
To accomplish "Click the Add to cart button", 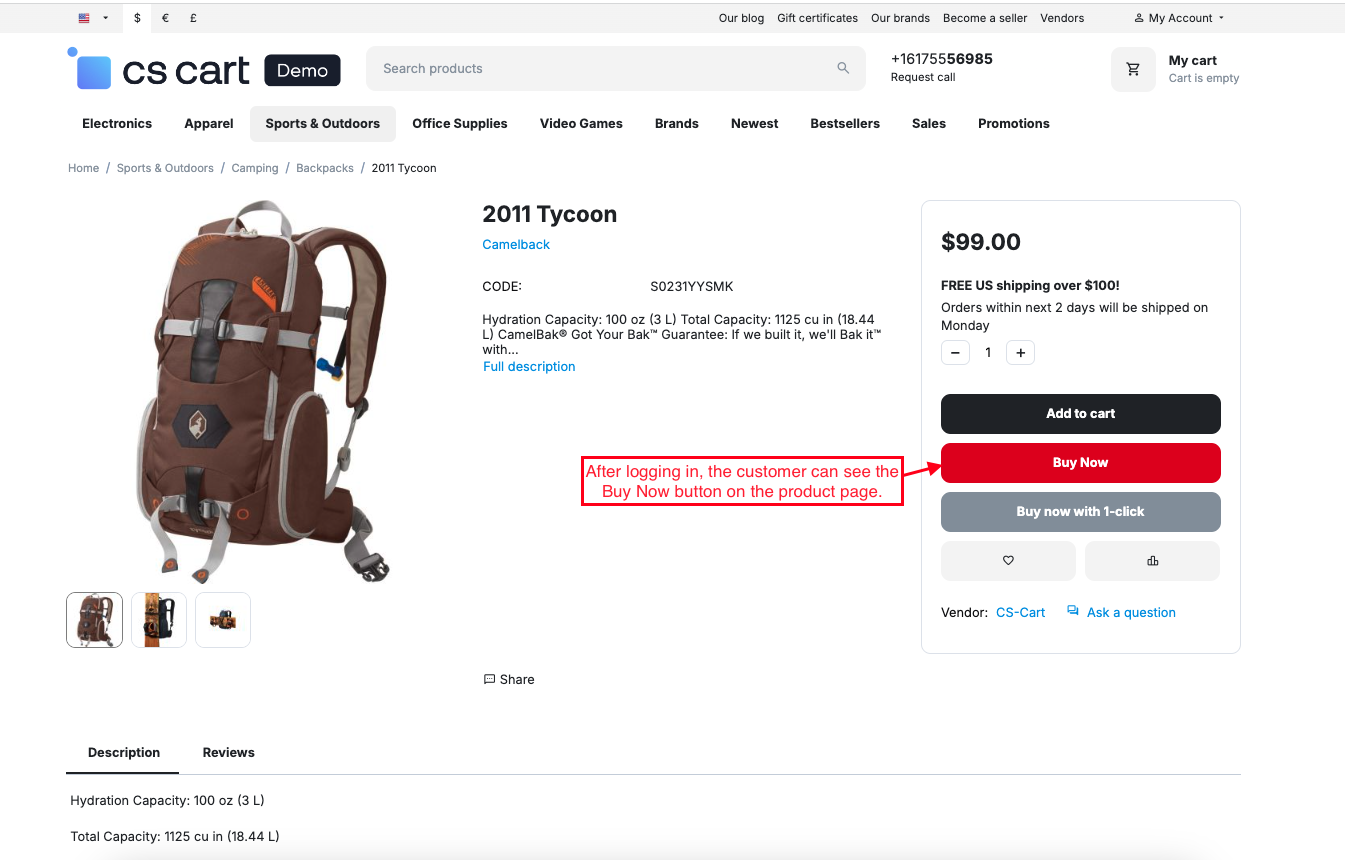I will (1080, 414).
